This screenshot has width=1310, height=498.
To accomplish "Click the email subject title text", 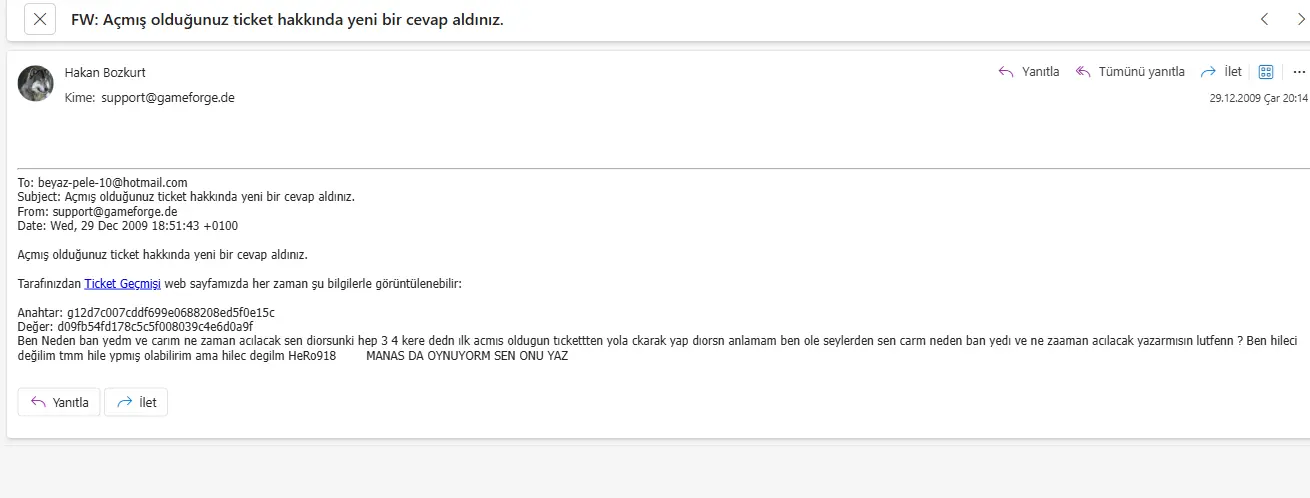I will [287, 19].
